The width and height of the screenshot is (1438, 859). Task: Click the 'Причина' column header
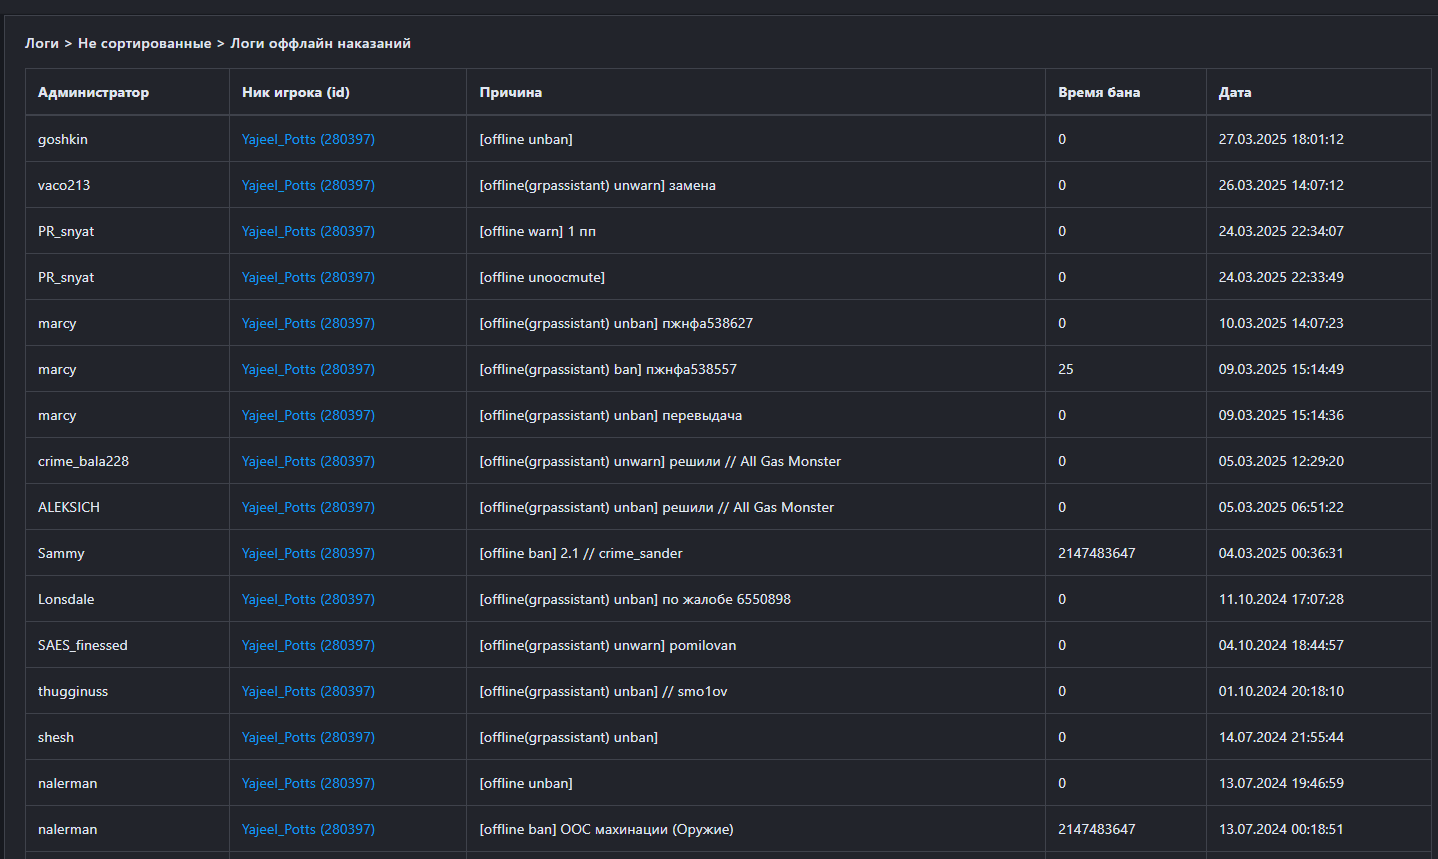(x=510, y=92)
